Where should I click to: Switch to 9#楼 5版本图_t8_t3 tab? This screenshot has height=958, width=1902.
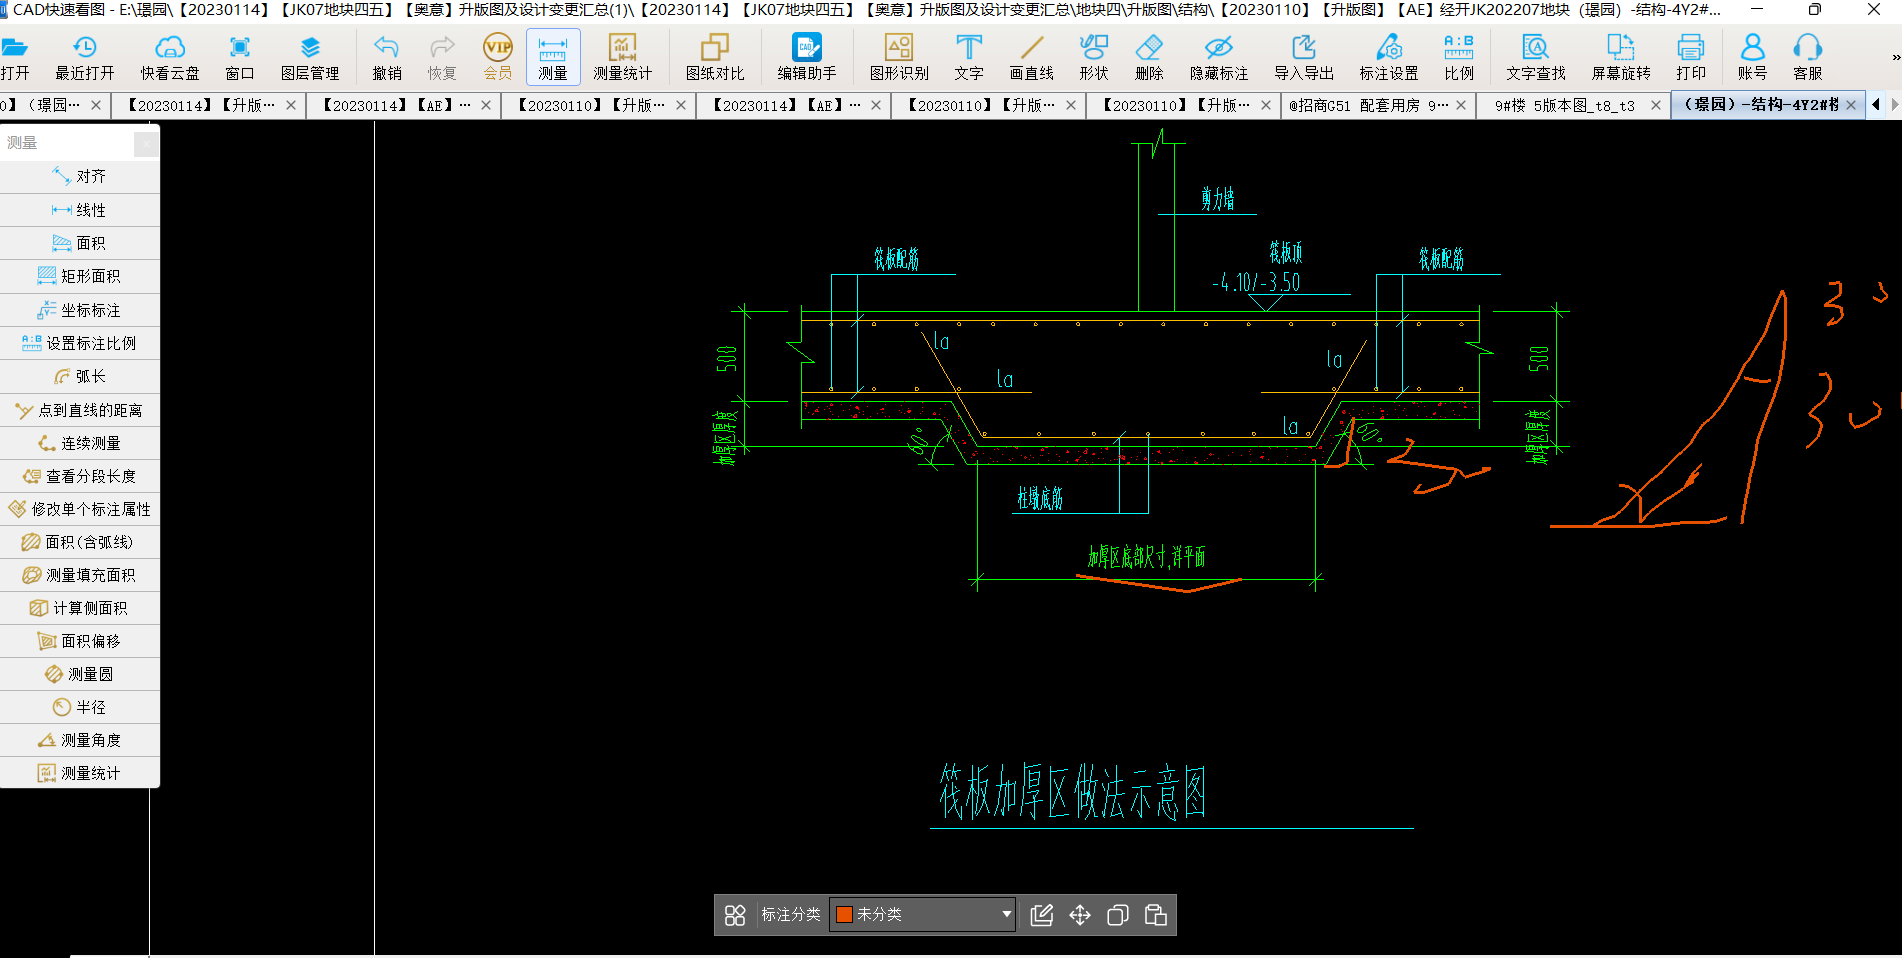(1565, 105)
